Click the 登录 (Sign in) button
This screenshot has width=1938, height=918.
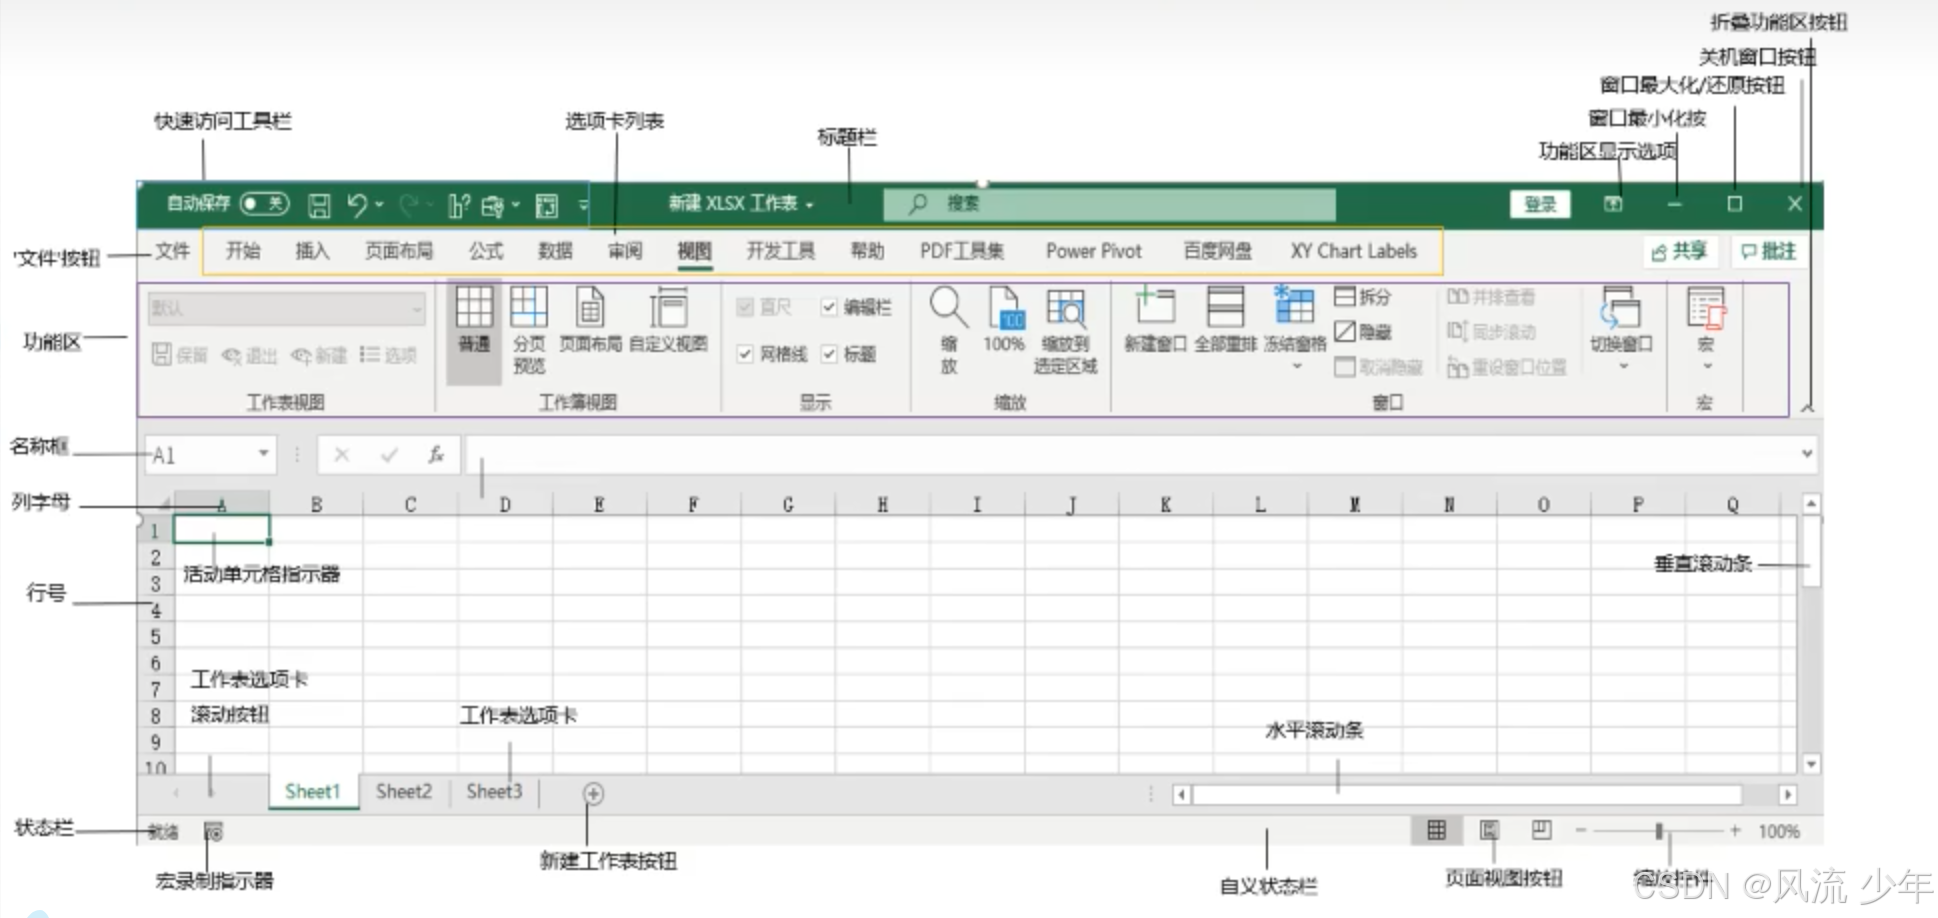[x=1540, y=203]
